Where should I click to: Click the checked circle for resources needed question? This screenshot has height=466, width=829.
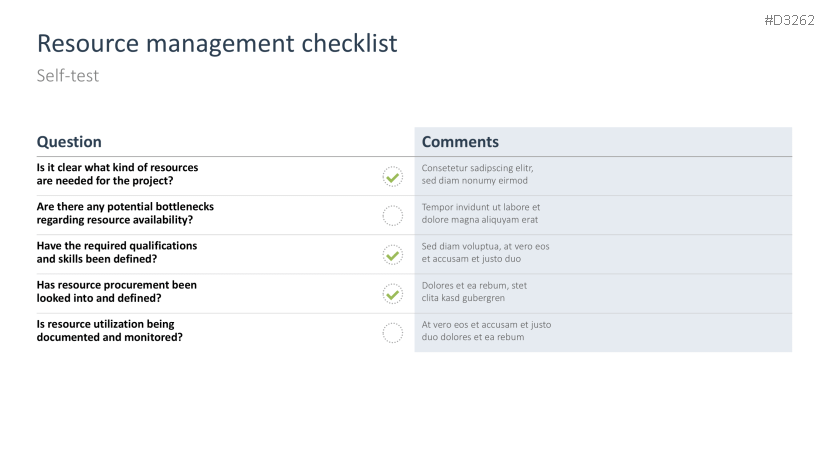coord(393,177)
